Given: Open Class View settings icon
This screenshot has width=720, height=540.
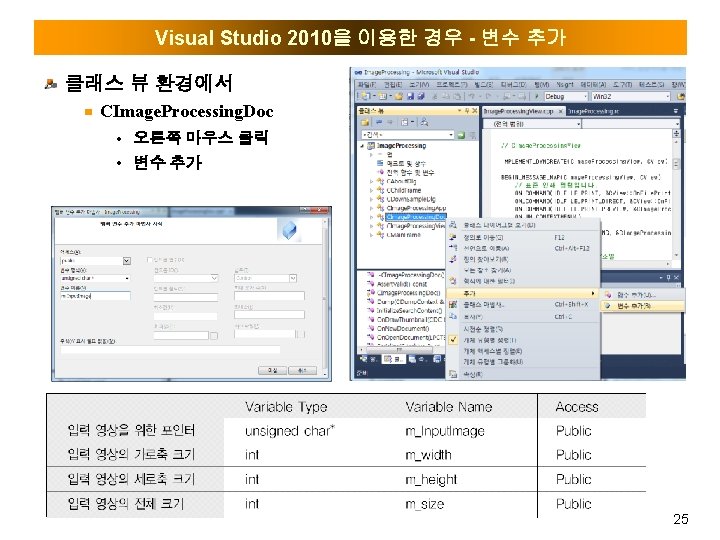Looking at the screenshot, I should click(406, 122).
